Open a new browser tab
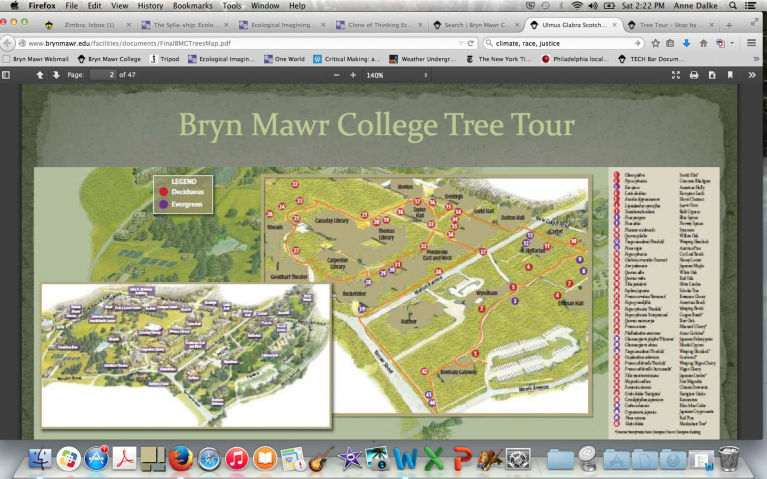Viewport: 767px width, 479px height. pyautogui.click(x=729, y=25)
